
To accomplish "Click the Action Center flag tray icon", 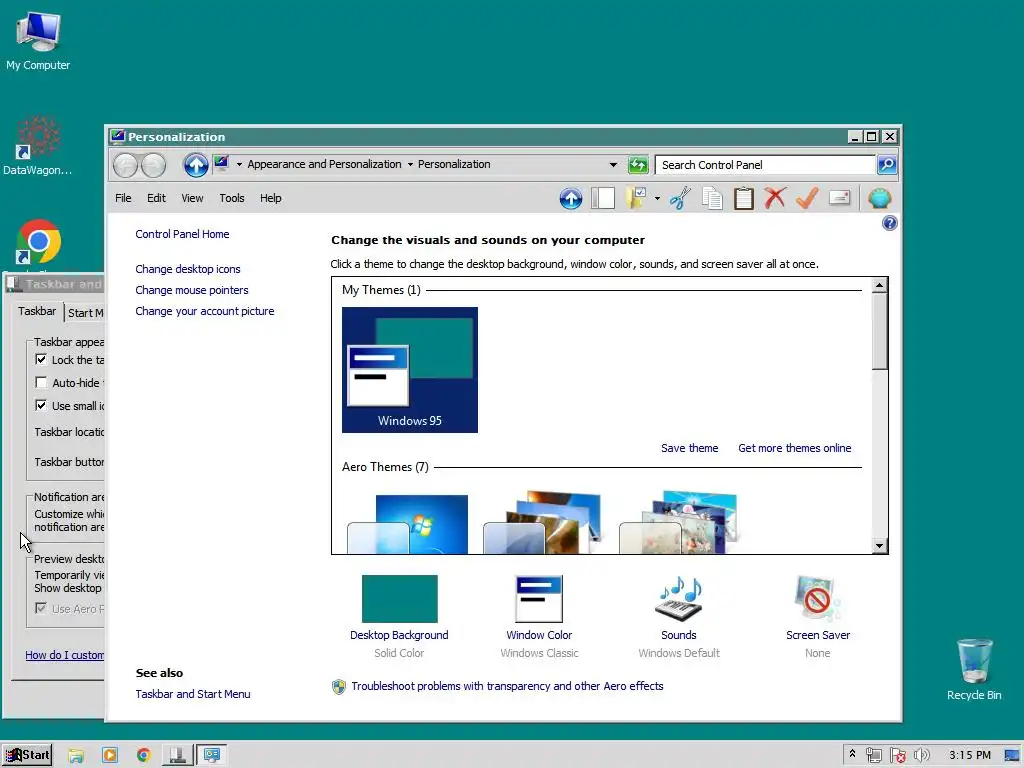I will point(898,756).
